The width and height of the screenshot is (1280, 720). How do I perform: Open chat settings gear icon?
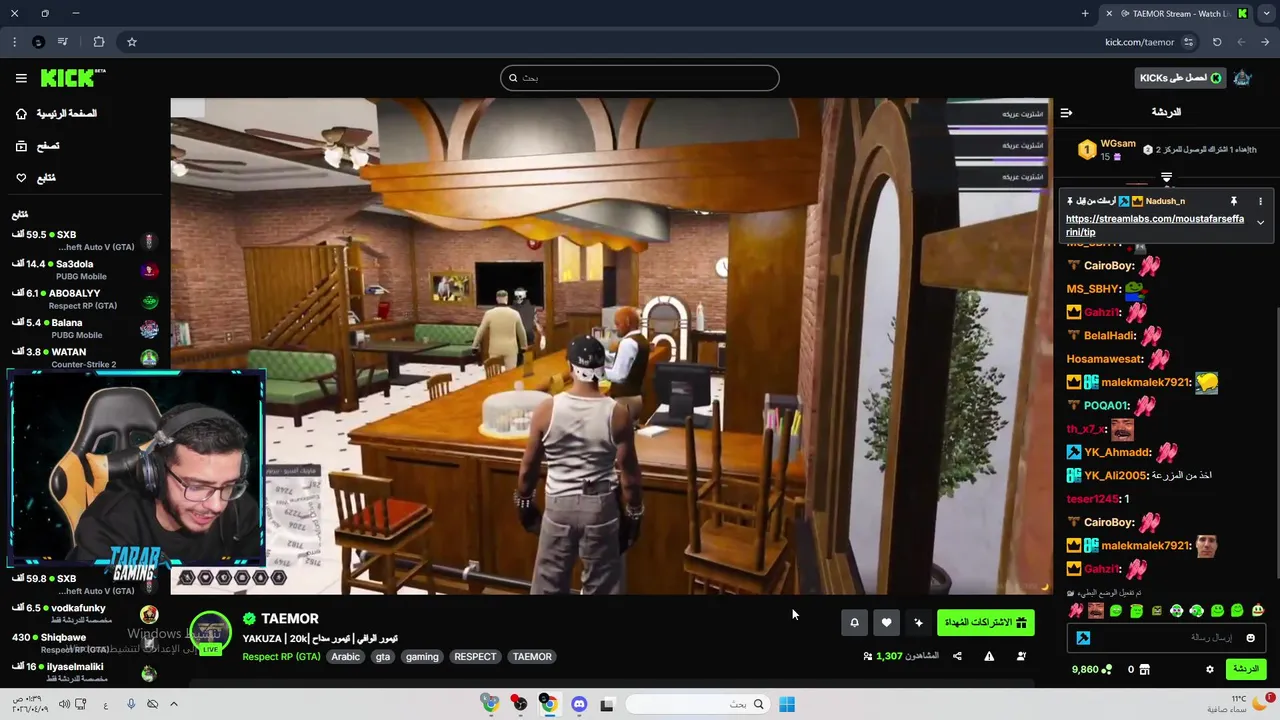click(1209, 670)
